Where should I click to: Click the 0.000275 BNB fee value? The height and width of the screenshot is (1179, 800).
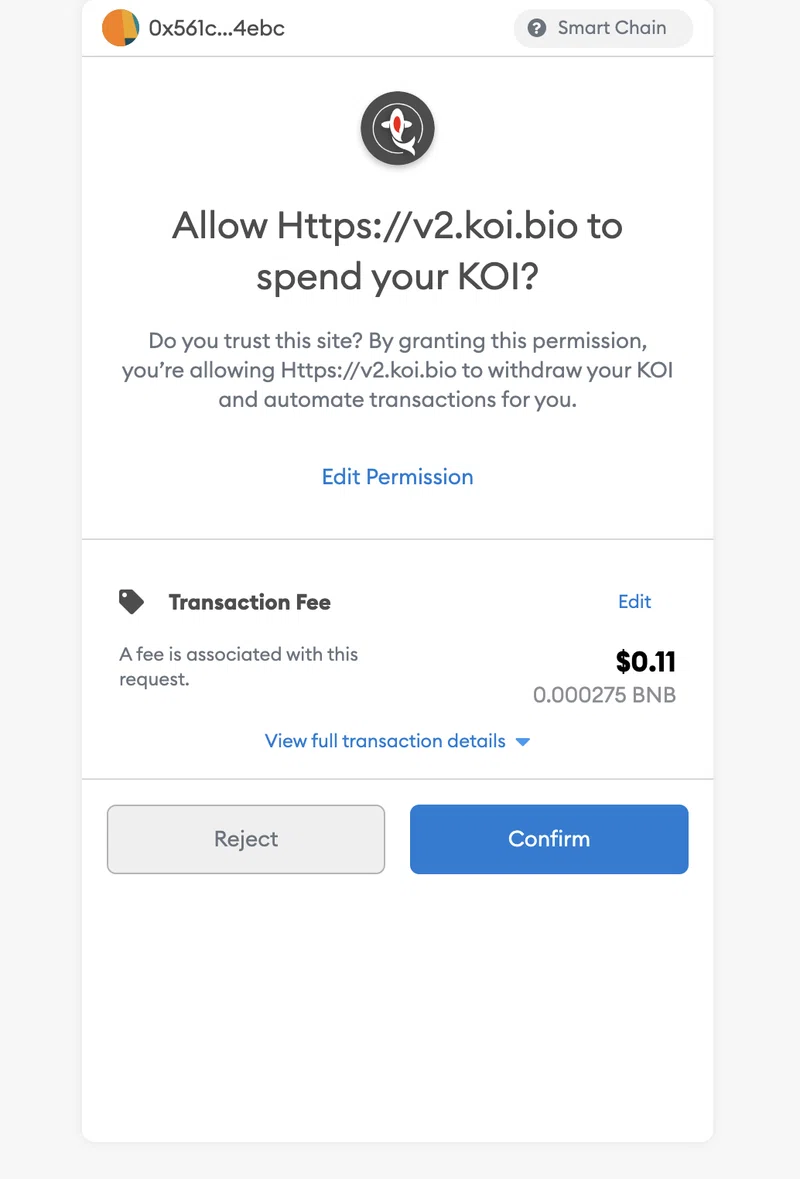coord(605,695)
